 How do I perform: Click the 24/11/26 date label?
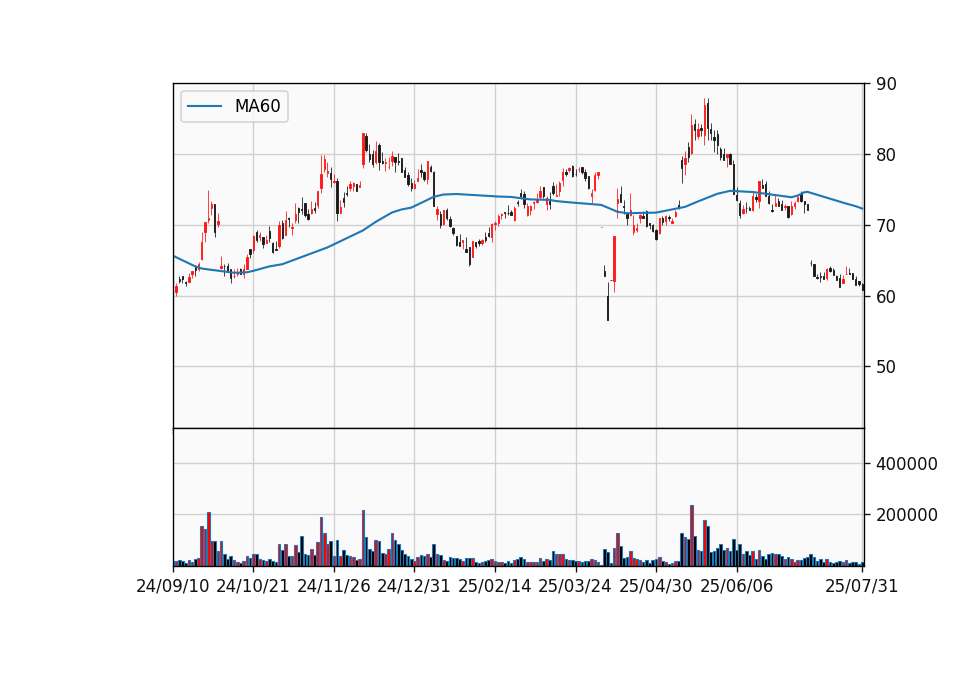click(334, 586)
